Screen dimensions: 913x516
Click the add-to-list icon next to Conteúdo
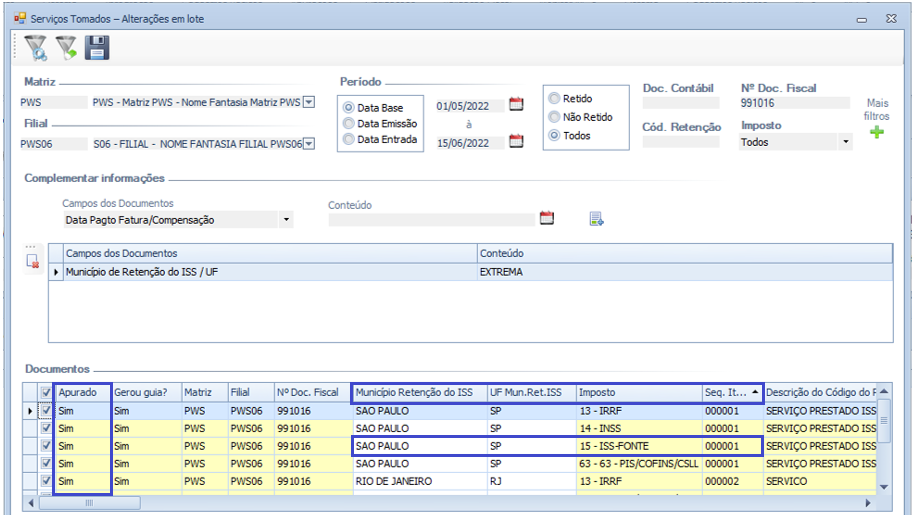[596, 218]
